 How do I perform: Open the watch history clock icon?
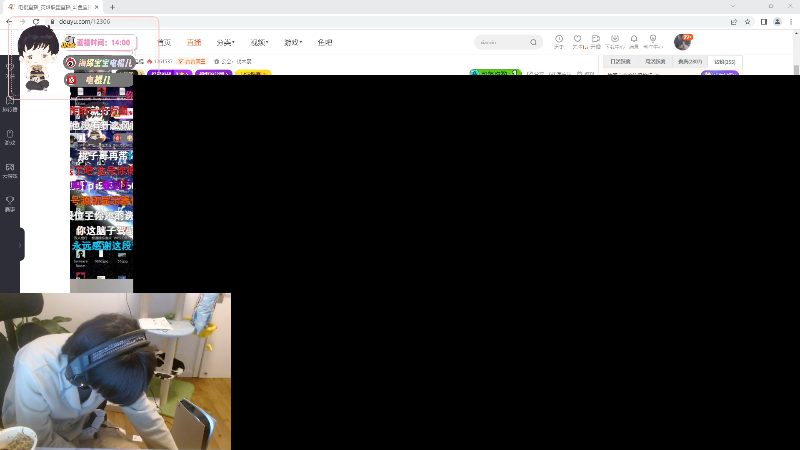coord(559,41)
